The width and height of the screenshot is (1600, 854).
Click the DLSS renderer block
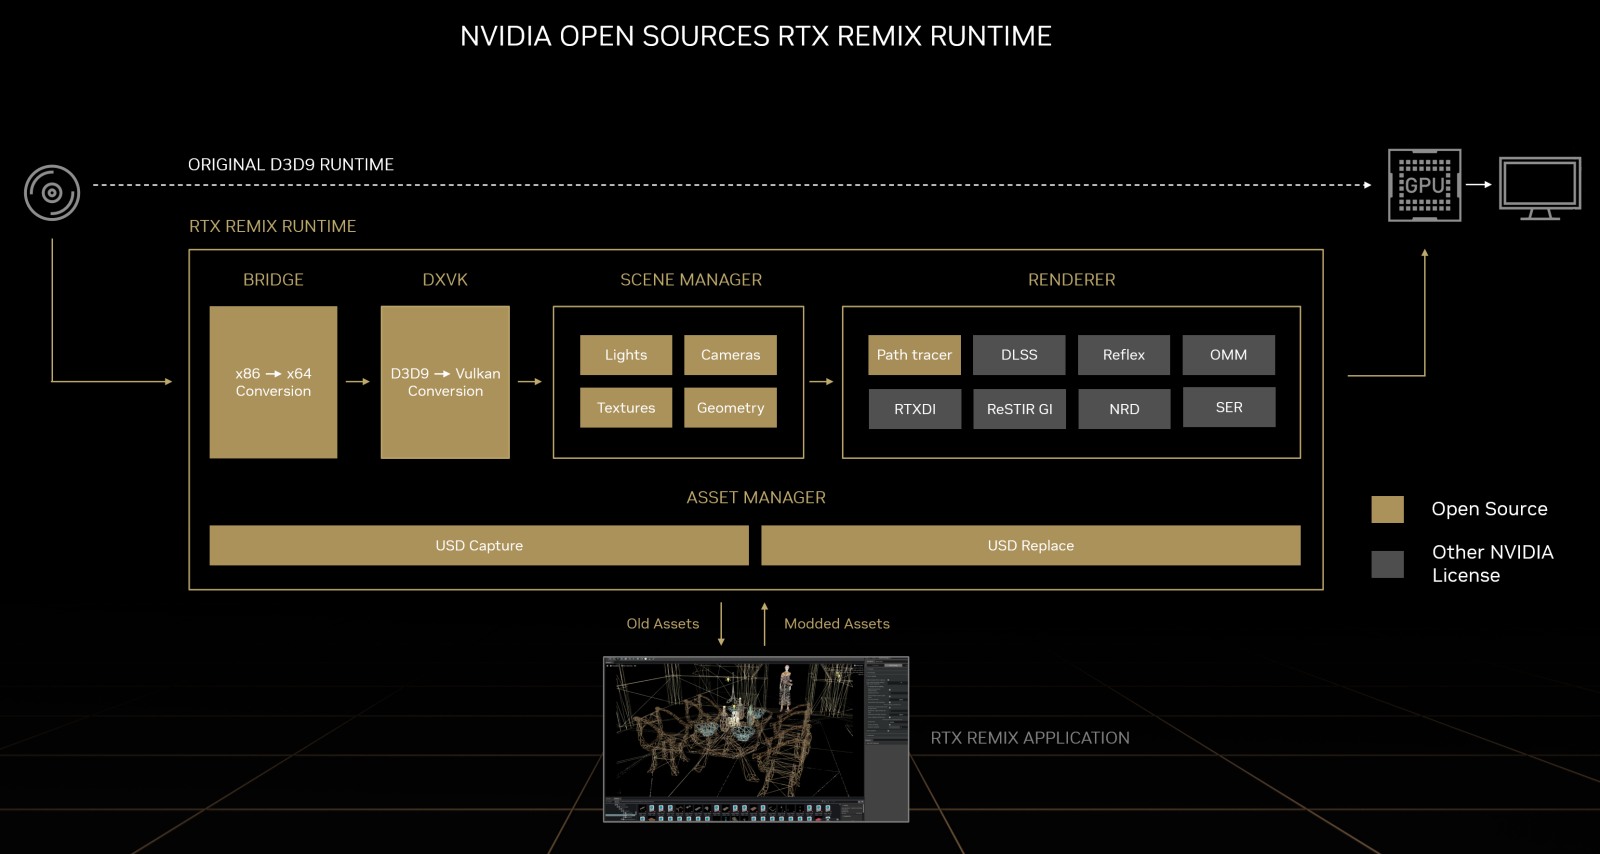coord(1019,355)
